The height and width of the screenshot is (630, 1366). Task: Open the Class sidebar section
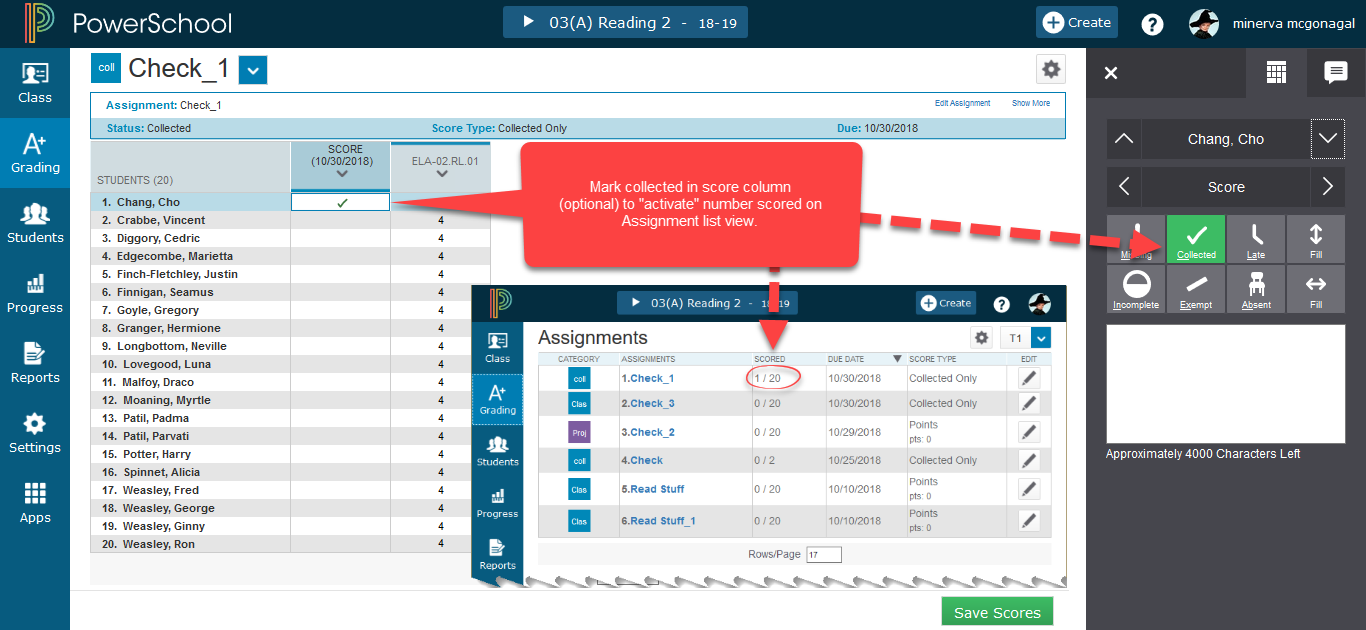35,83
